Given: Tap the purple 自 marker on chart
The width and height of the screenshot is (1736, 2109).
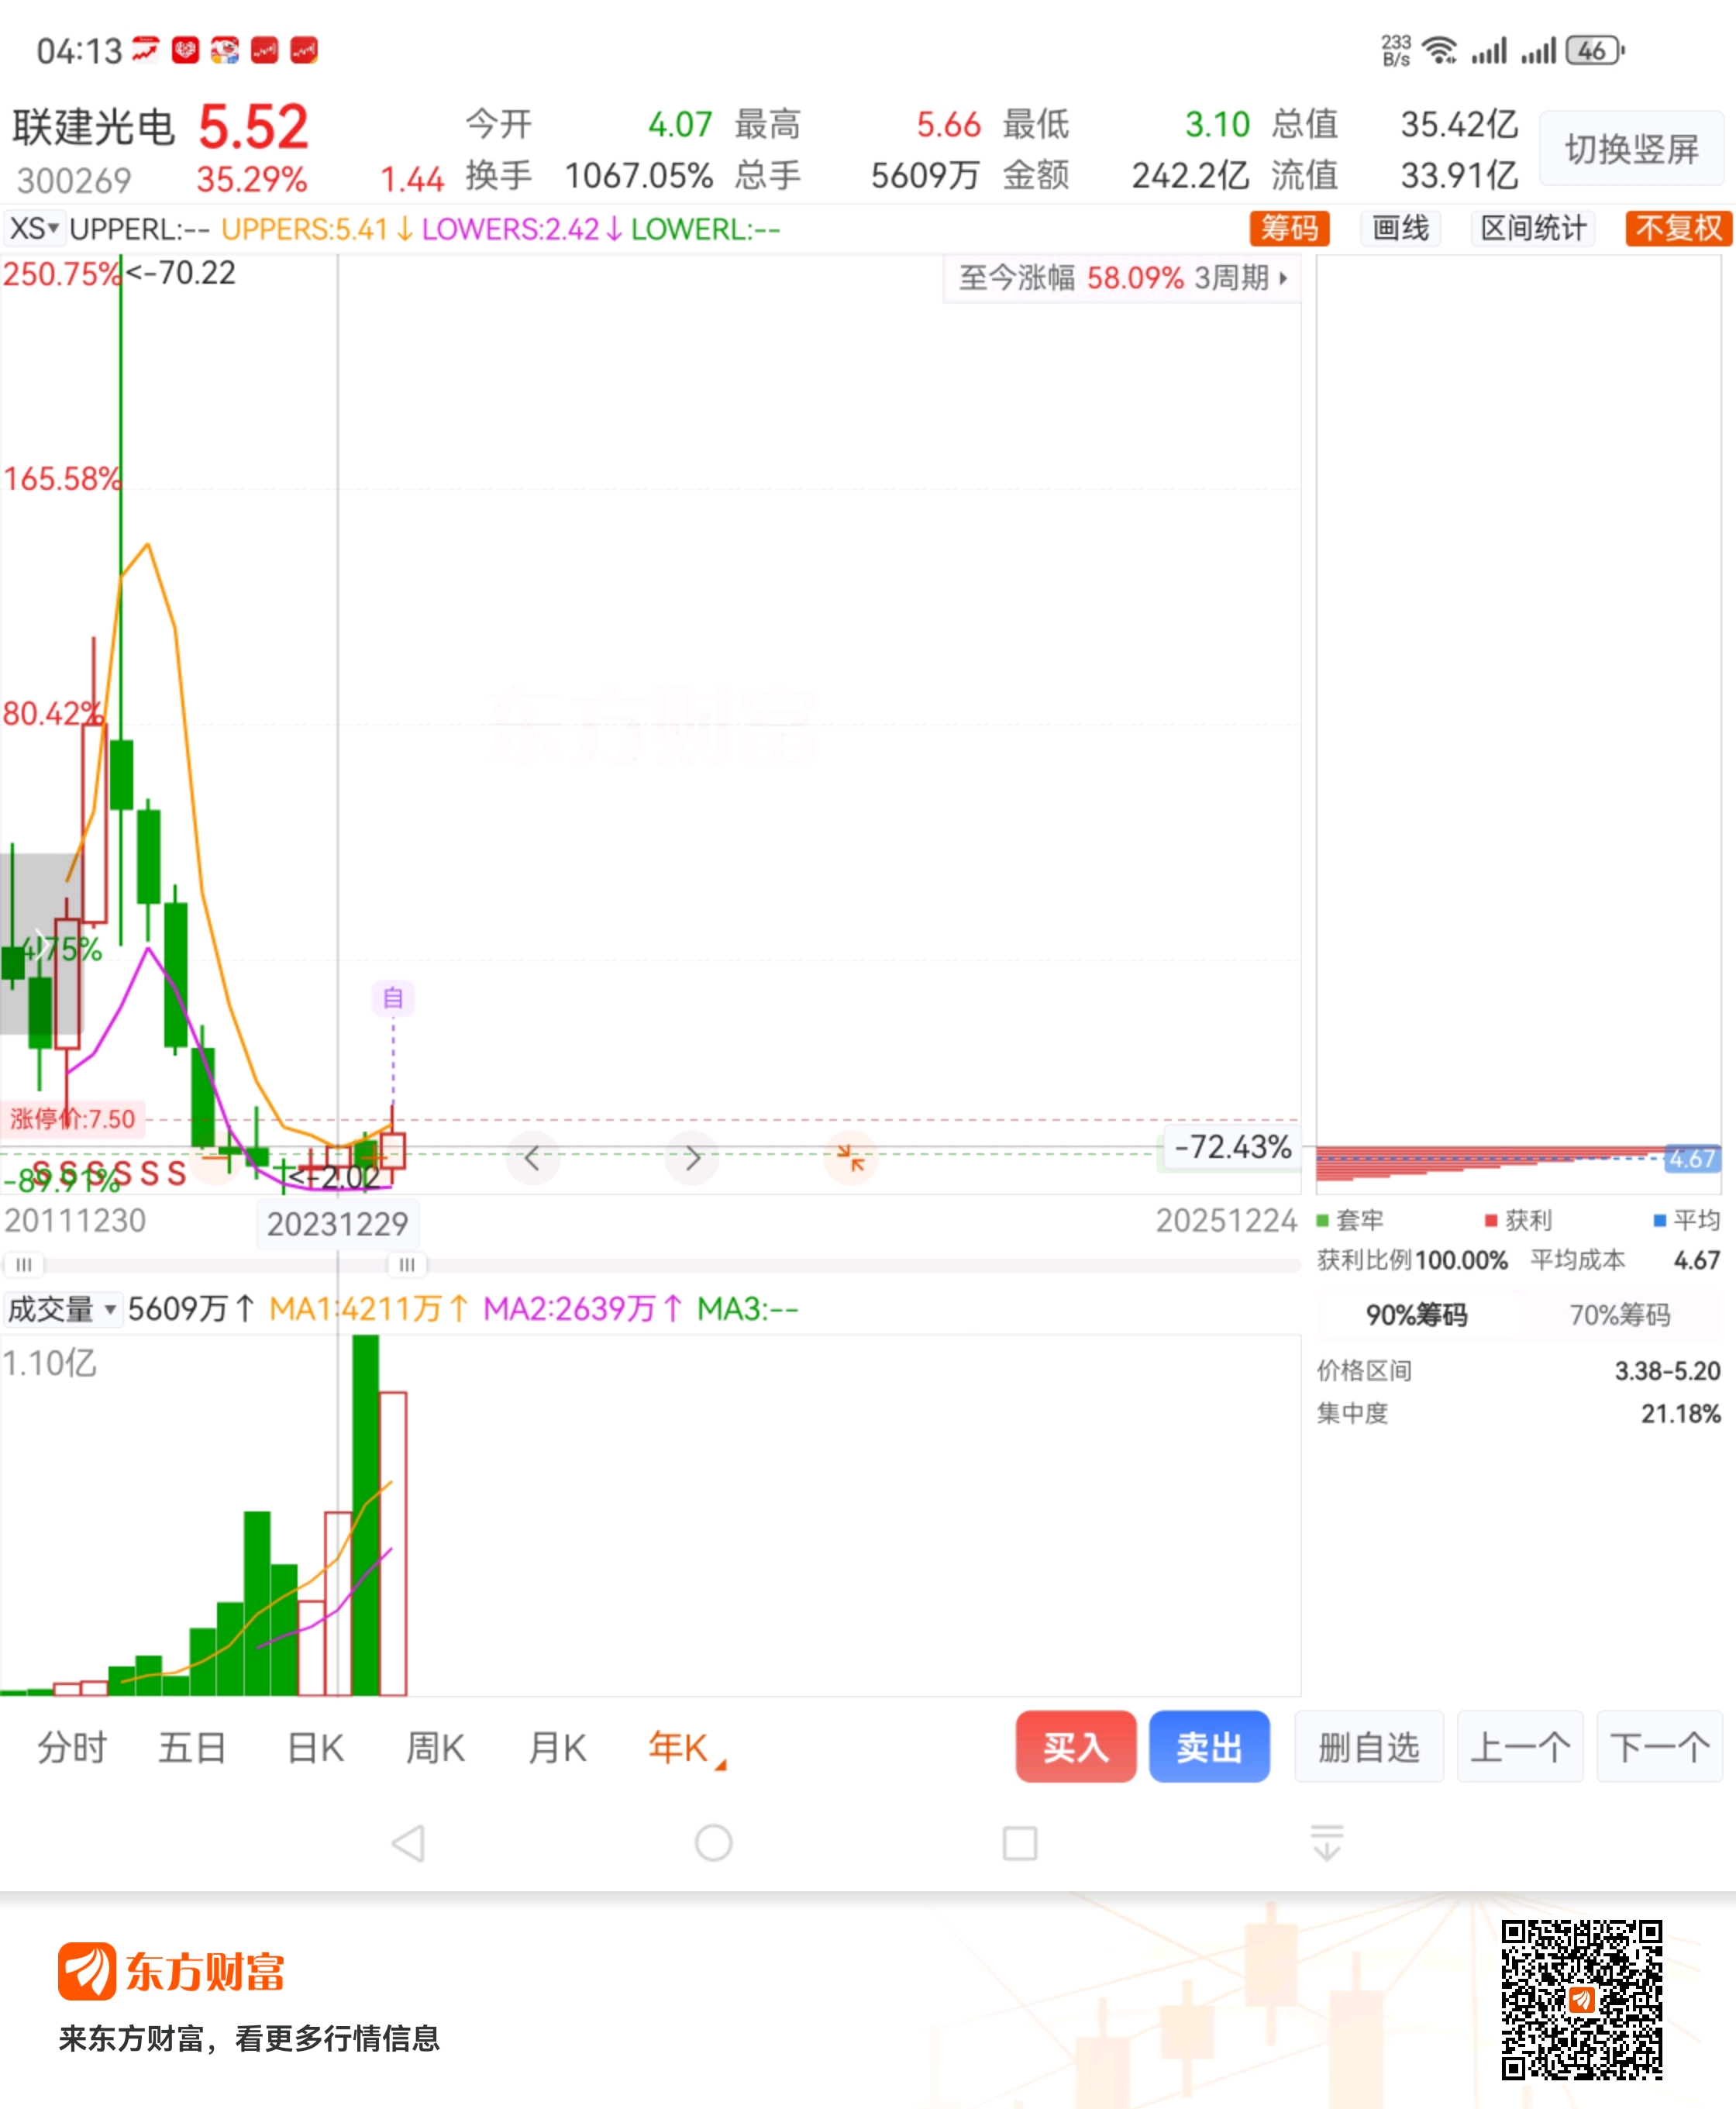Looking at the screenshot, I should [393, 998].
